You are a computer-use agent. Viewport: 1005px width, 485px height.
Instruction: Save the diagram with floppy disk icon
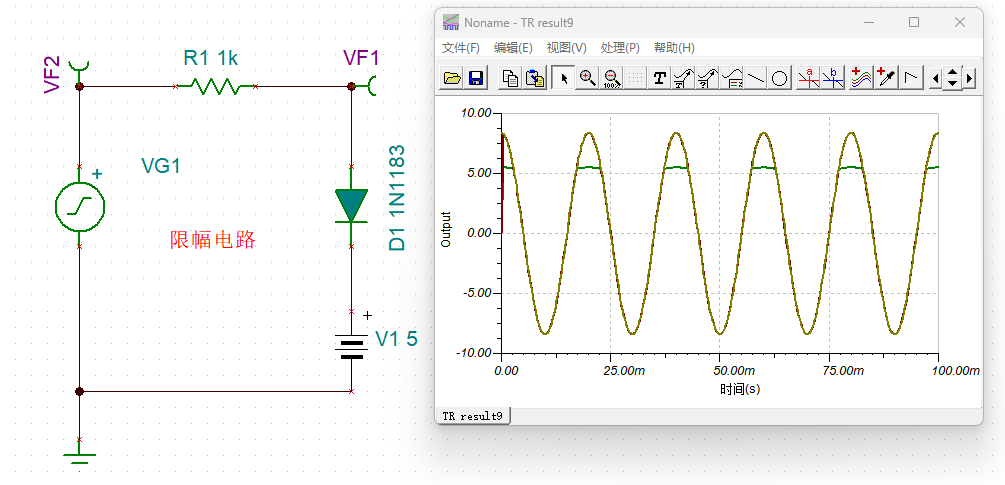pyautogui.click(x=476, y=78)
